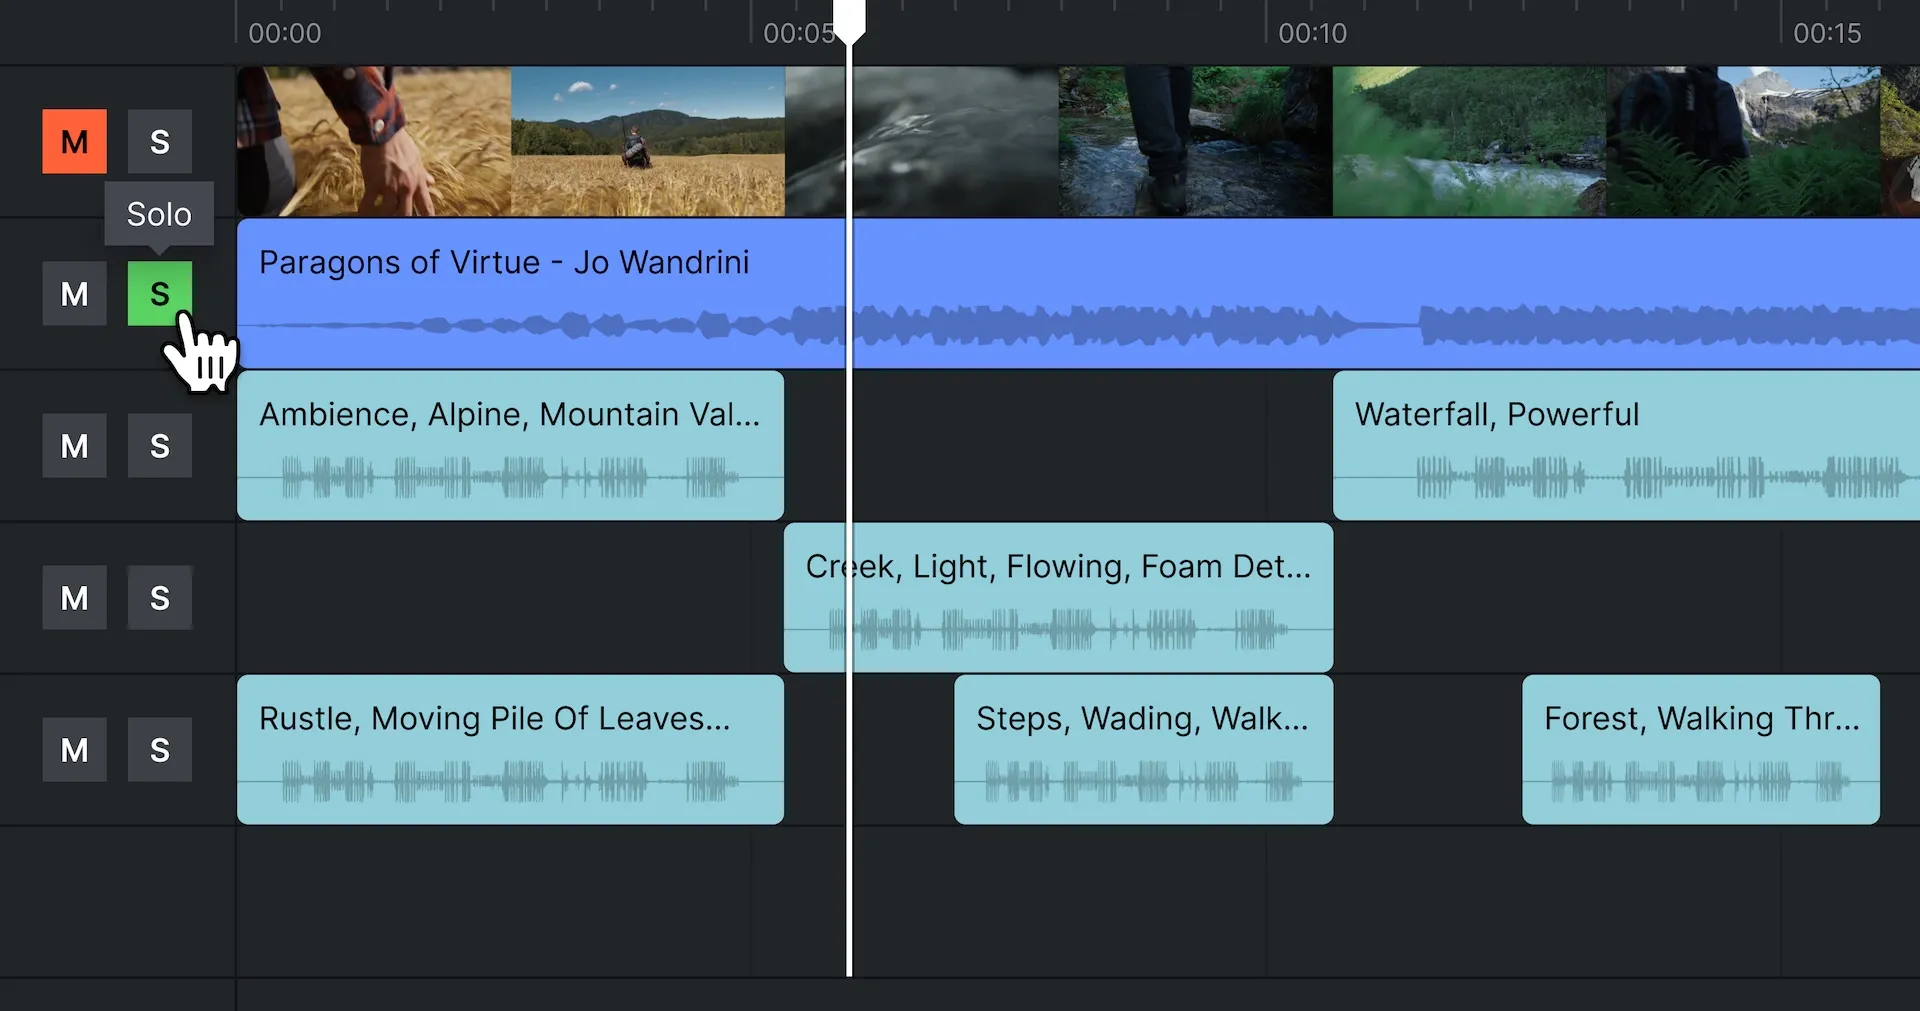Select the Rustle, Moving Pile Of Leaves clip

510,749
